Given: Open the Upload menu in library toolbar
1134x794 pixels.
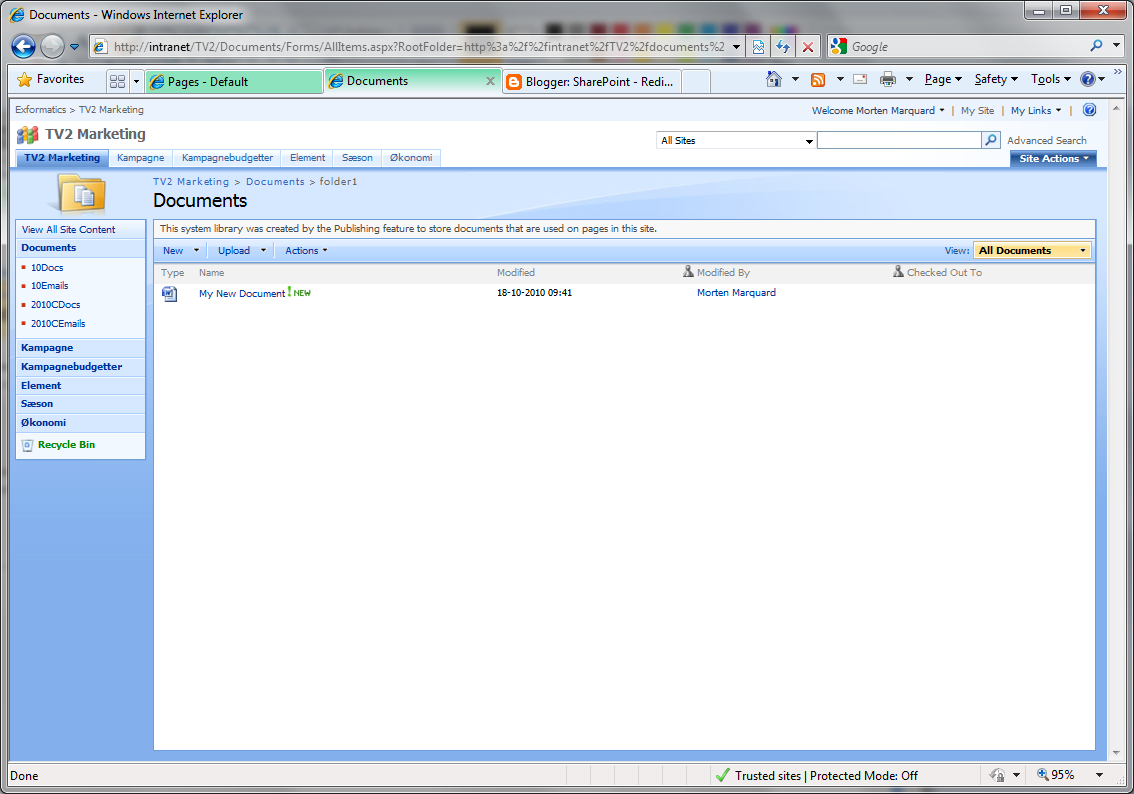Looking at the screenshot, I should (242, 250).
